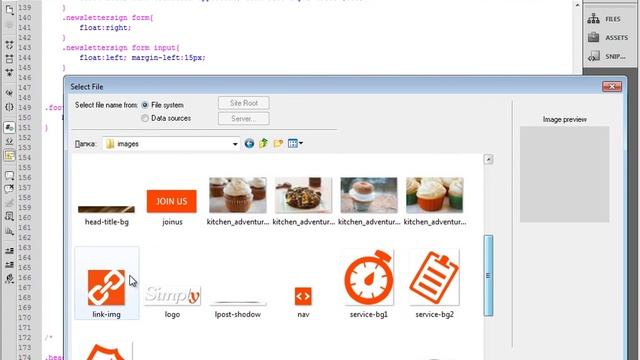Click the Outdent Code icon
Viewport: 640px width, 360px height.
(x=9, y=265)
